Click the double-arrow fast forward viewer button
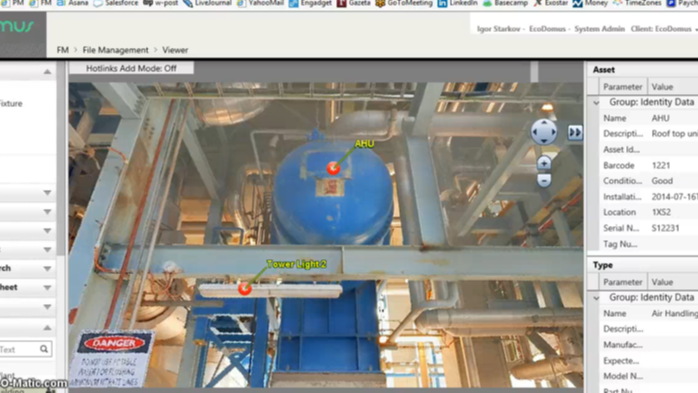This screenshot has width=698, height=393. click(575, 132)
